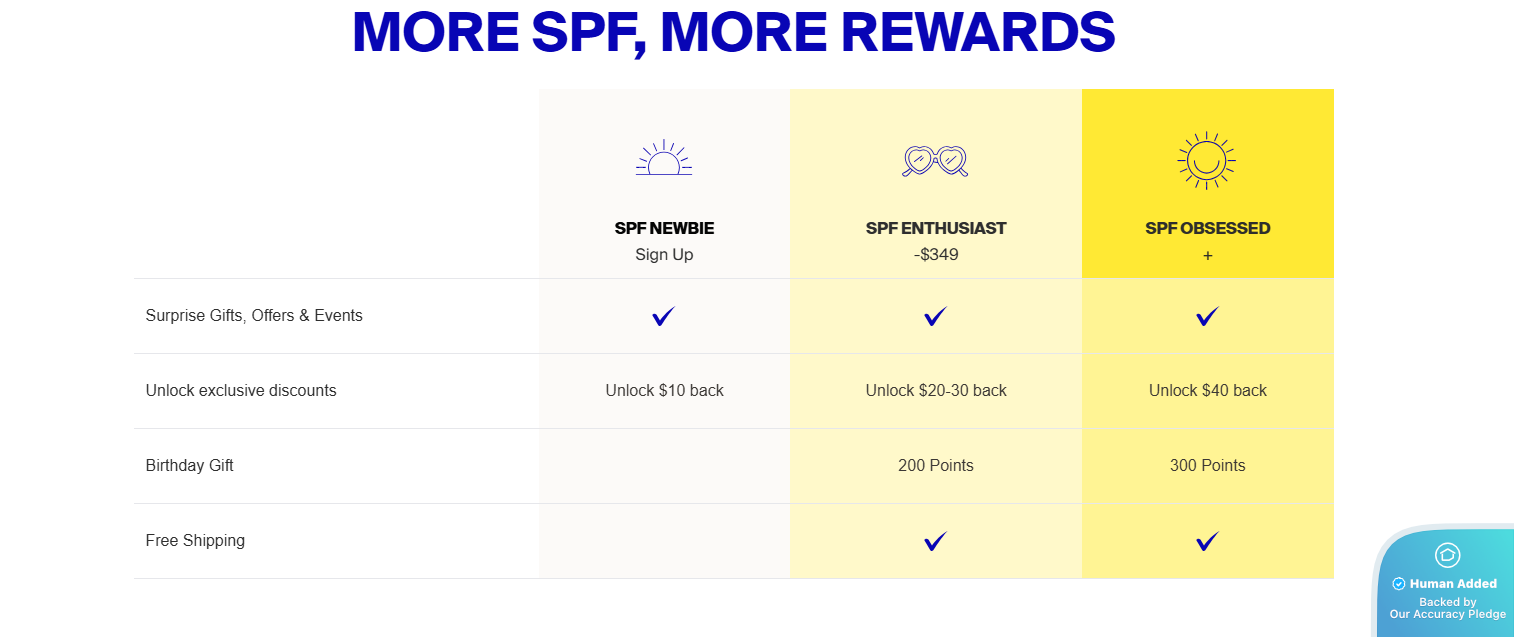The image size is (1514, 637).
Task: Select the SPF OBSESSED tier heading
Action: coord(1208,228)
